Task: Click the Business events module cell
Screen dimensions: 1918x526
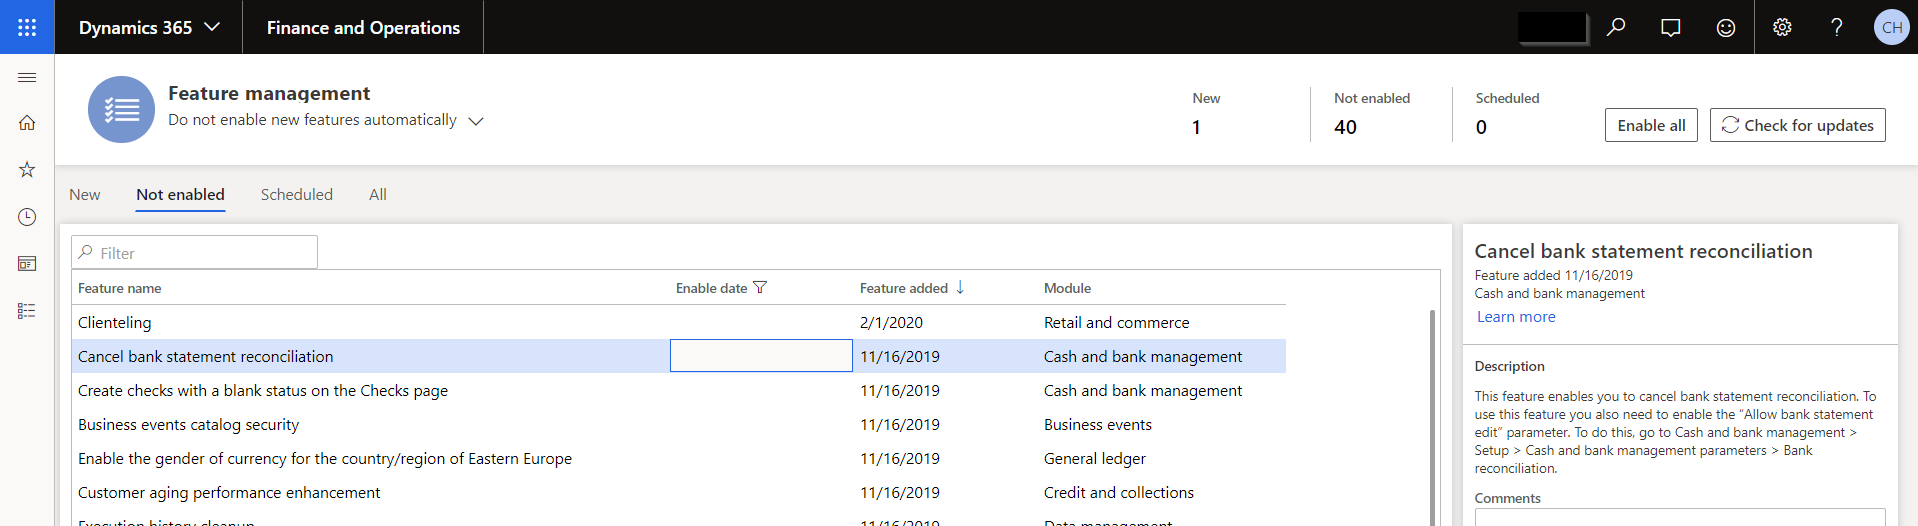Action: click(x=1098, y=425)
